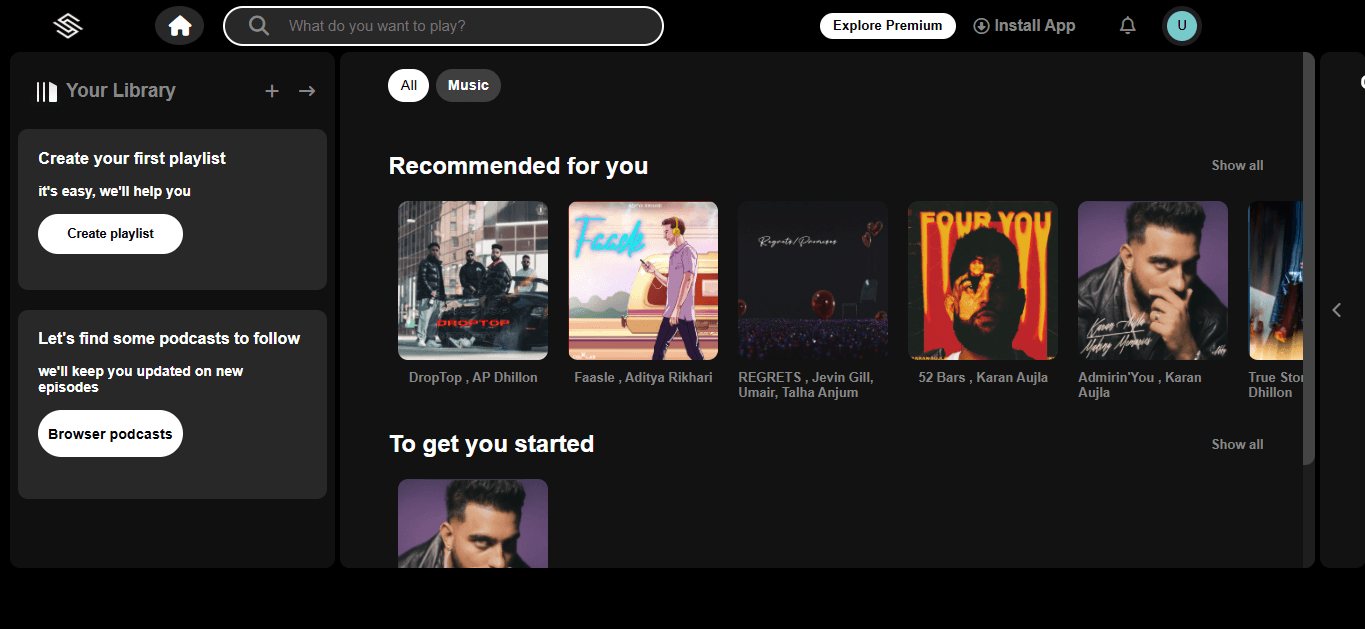The width and height of the screenshot is (1365, 629).
Task: Expand Your Library with the arrow
Action: (307, 90)
